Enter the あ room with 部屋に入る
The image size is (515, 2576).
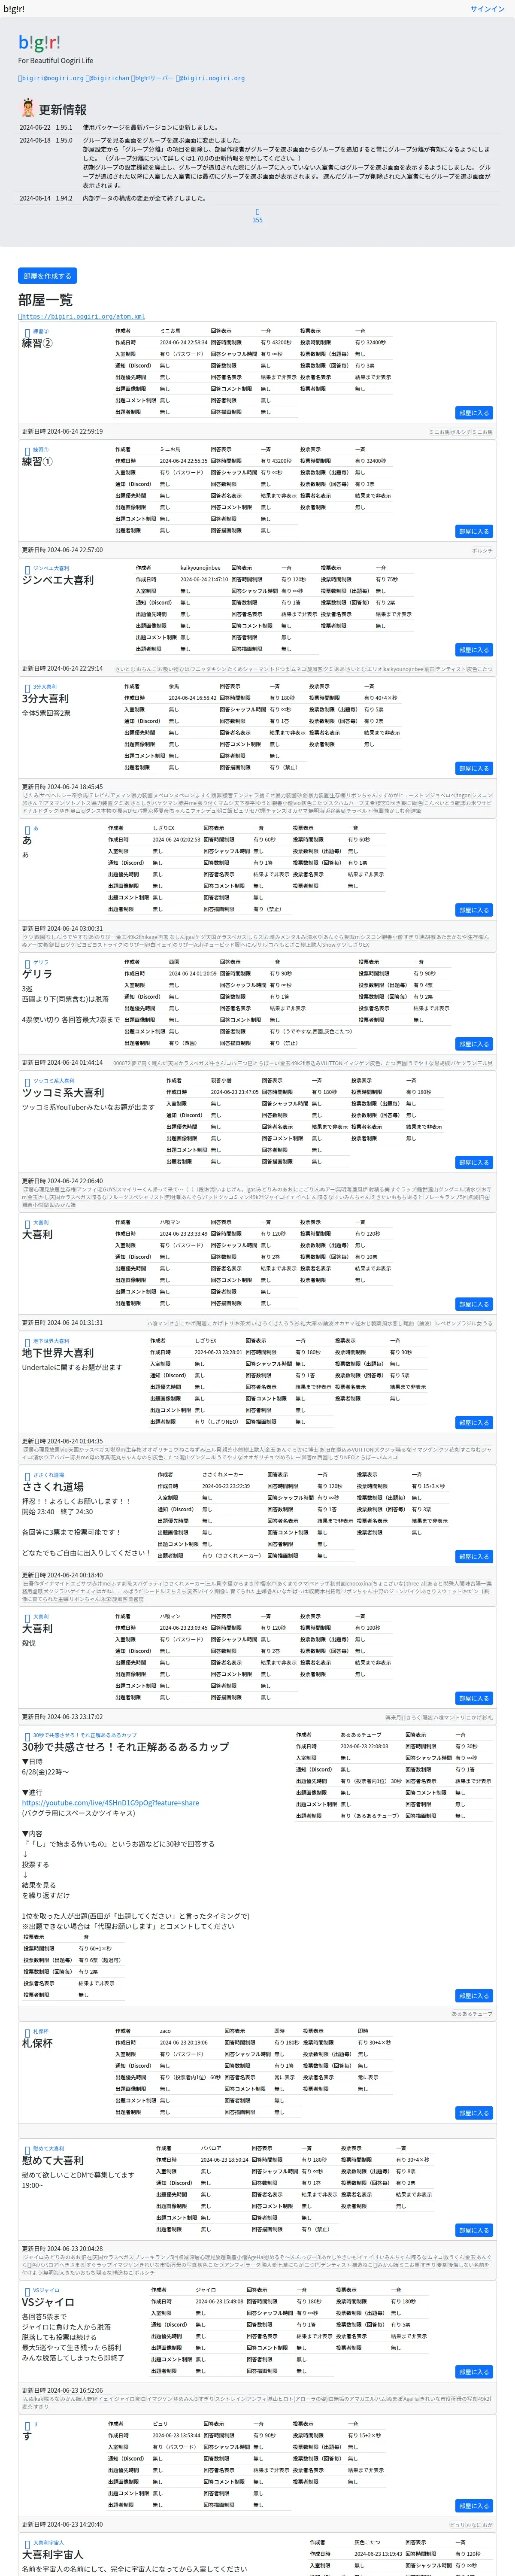[x=474, y=910]
